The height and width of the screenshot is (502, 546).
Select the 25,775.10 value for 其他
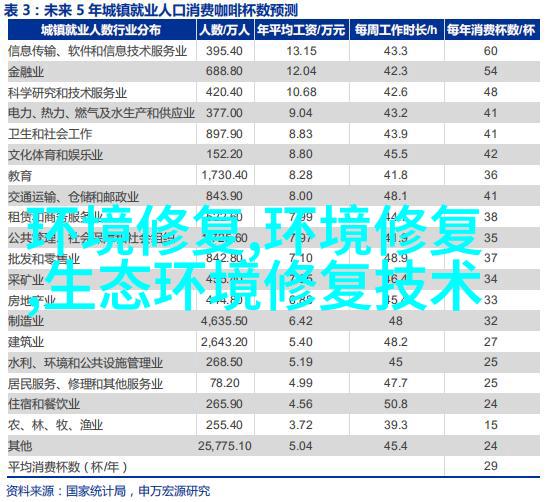coord(225,446)
